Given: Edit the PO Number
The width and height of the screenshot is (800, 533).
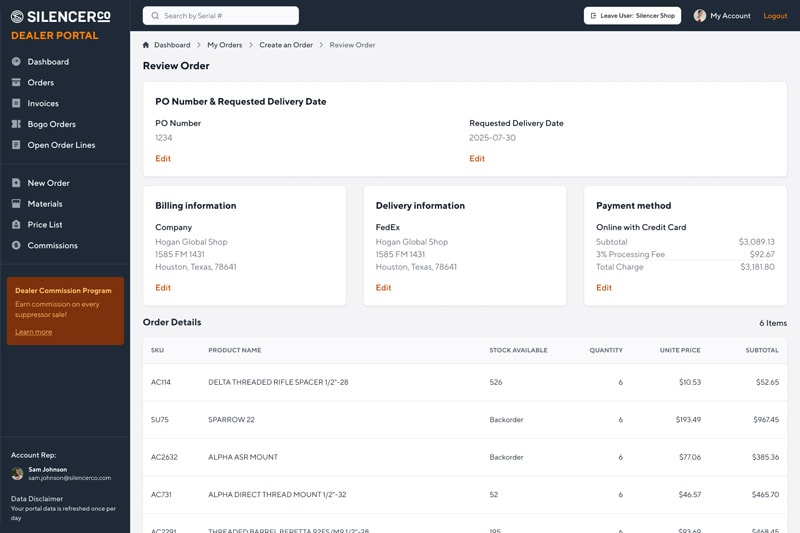Looking at the screenshot, I should click(x=163, y=159).
